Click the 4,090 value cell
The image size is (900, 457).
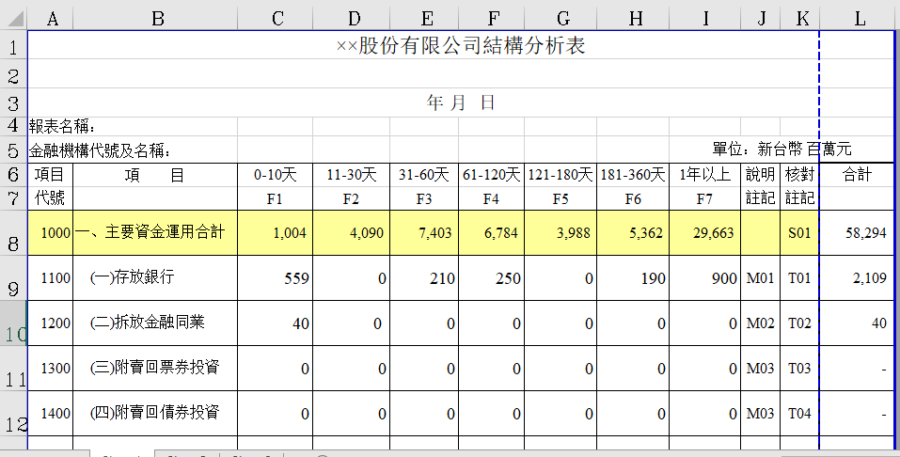tap(351, 233)
